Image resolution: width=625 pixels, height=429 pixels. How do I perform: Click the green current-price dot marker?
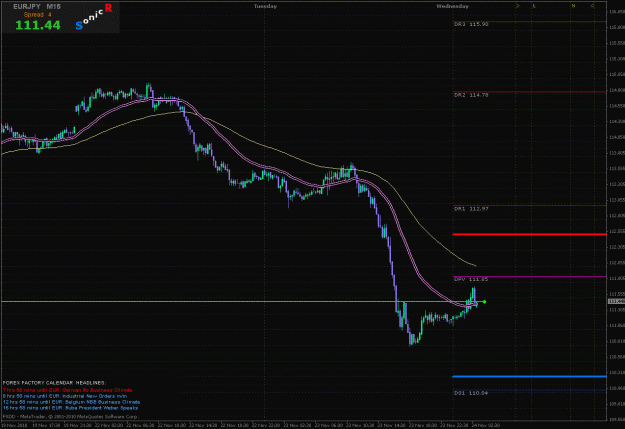tap(484, 301)
